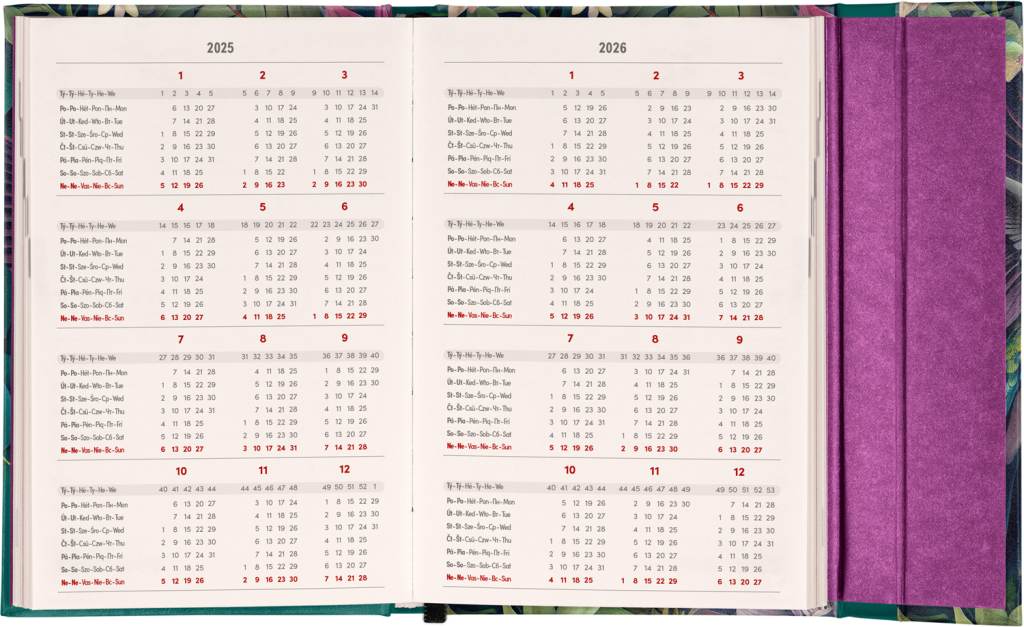Screen dimensions: 1024x627
Task: Click the 2025 year heading
Action: coord(220,48)
